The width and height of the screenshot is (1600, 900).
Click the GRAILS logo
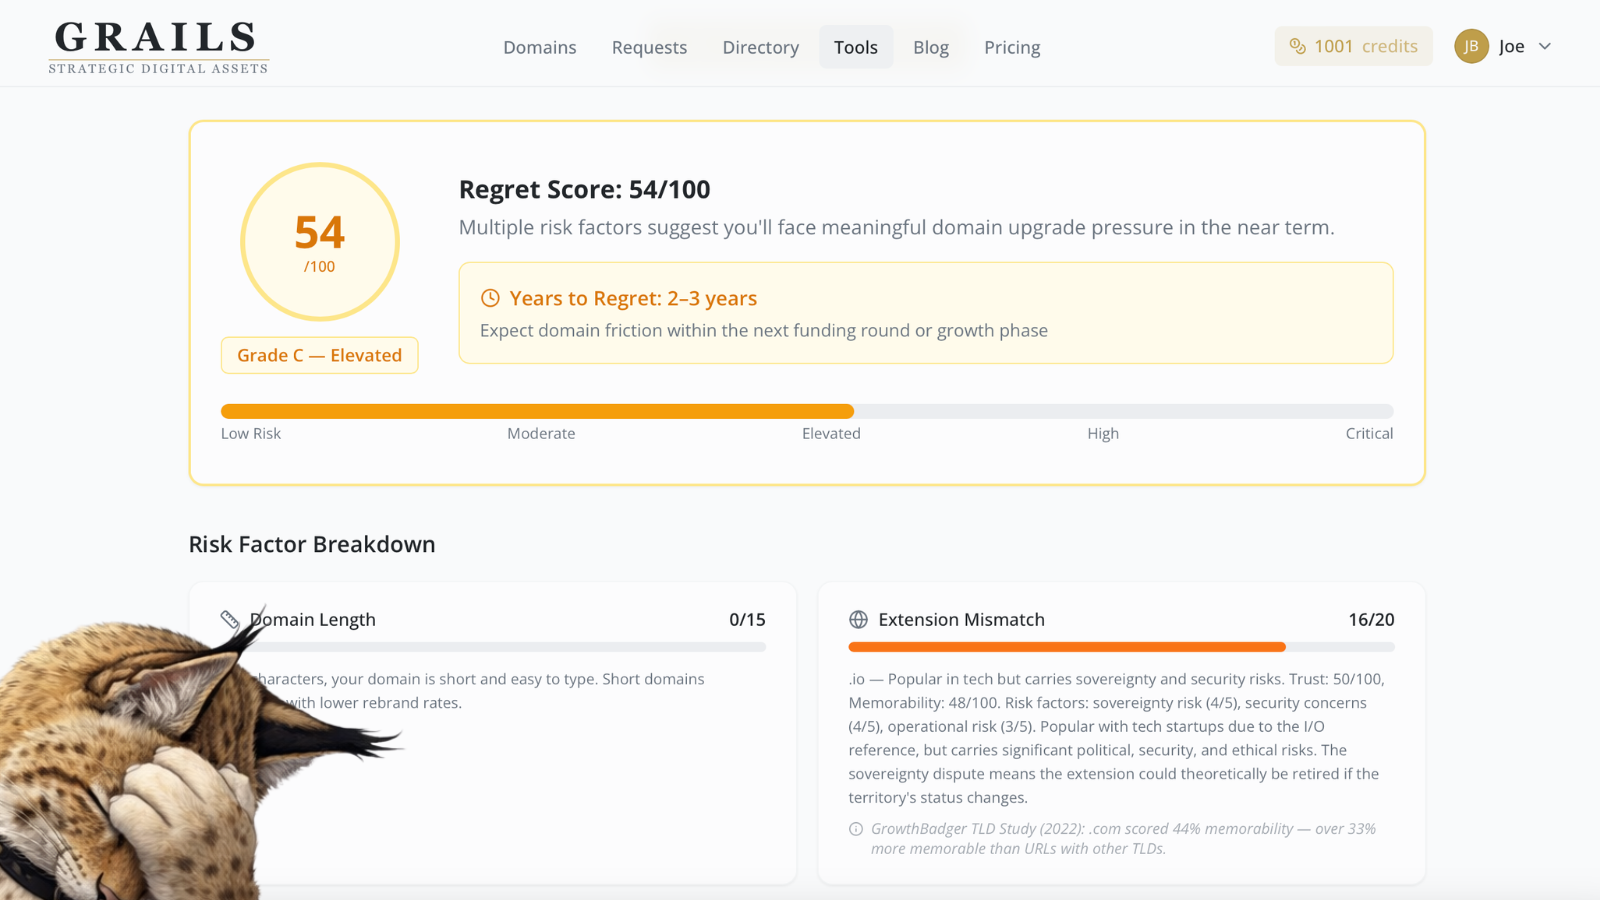point(158,47)
